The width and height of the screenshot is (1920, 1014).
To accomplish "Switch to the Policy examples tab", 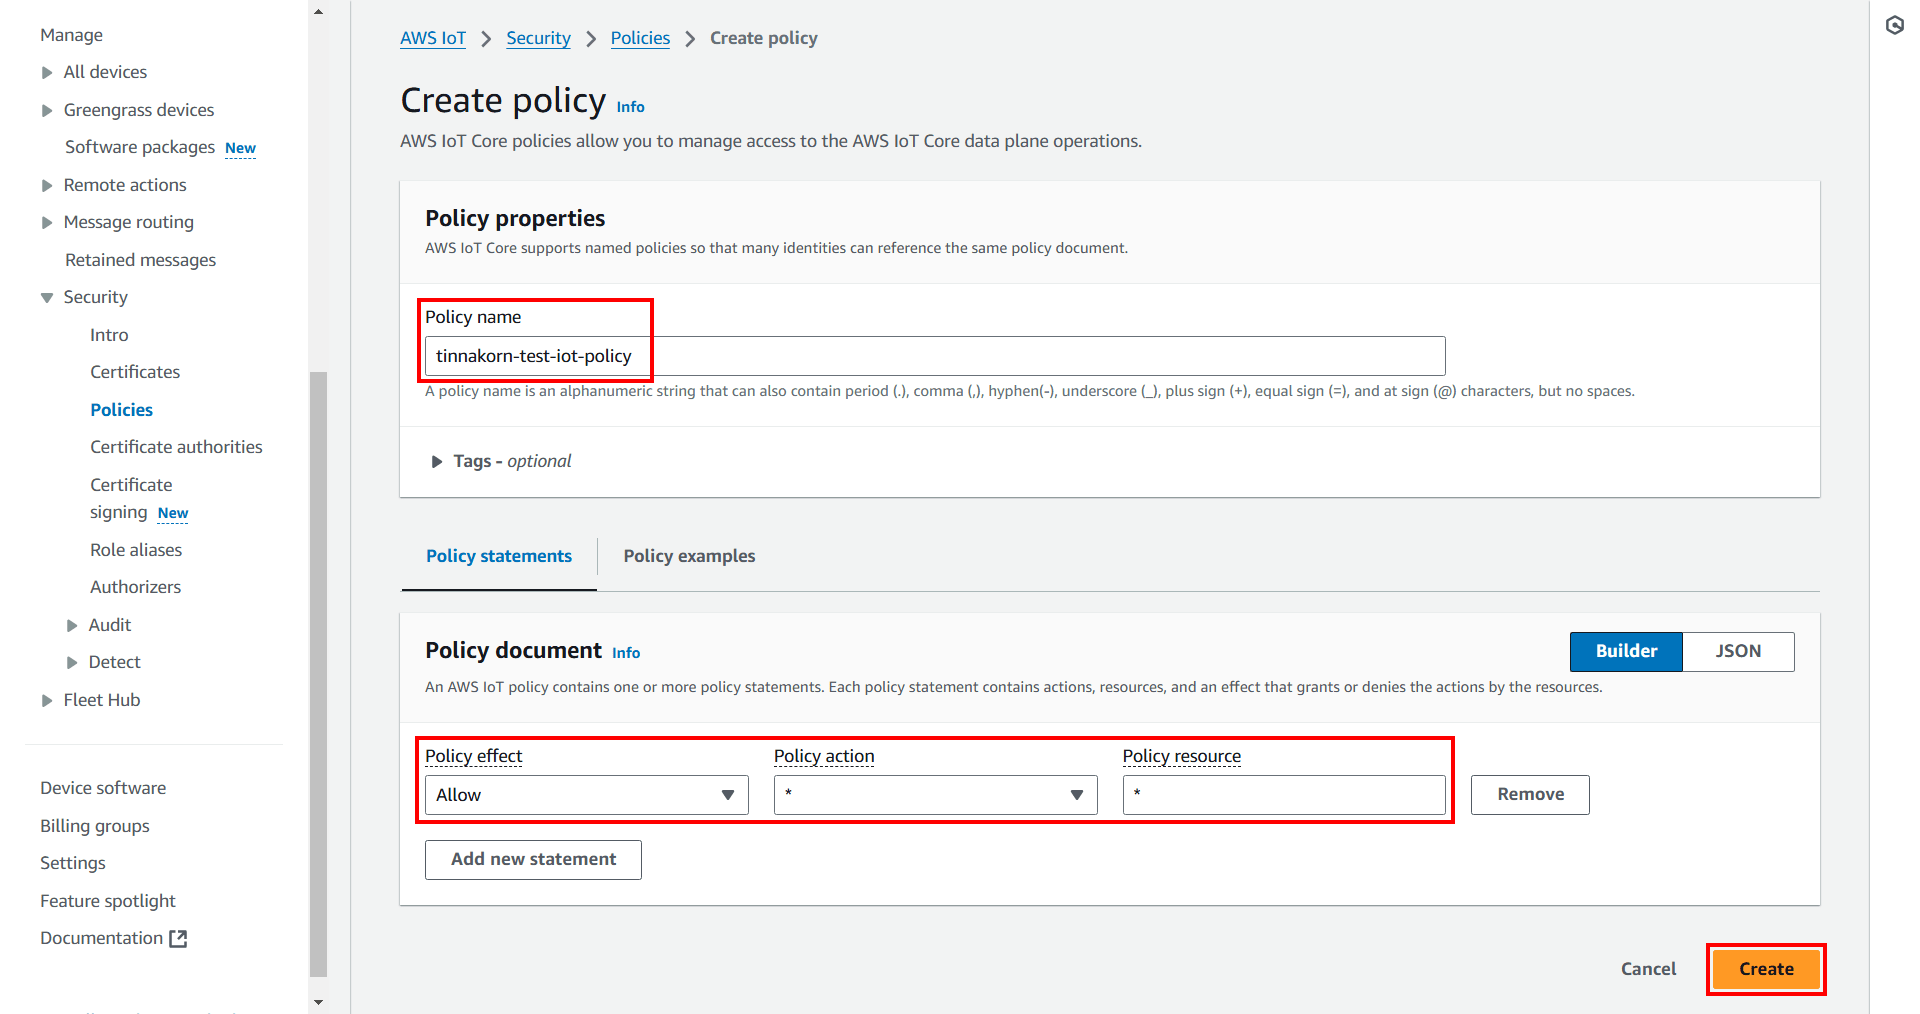I will [x=689, y=556].
